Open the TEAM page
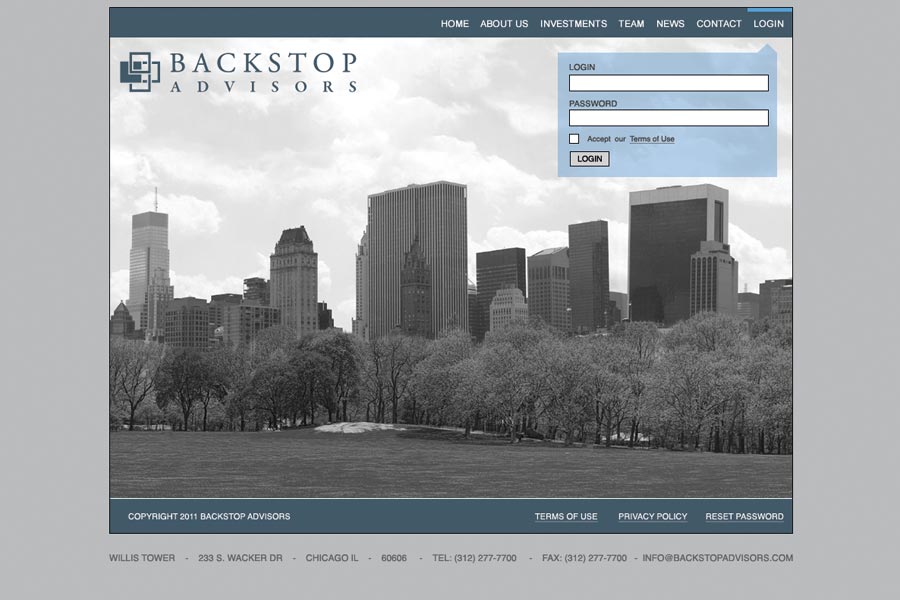900x600 pixels. 631,24
